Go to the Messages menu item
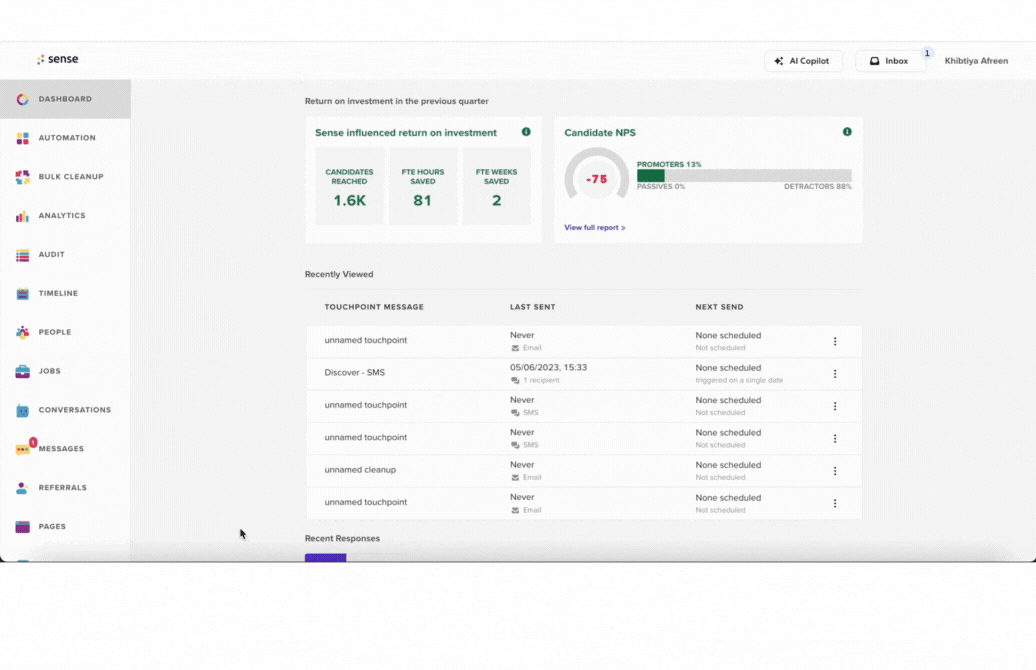The height and width of the screenshot is (670, 1036). coord(65,449)
